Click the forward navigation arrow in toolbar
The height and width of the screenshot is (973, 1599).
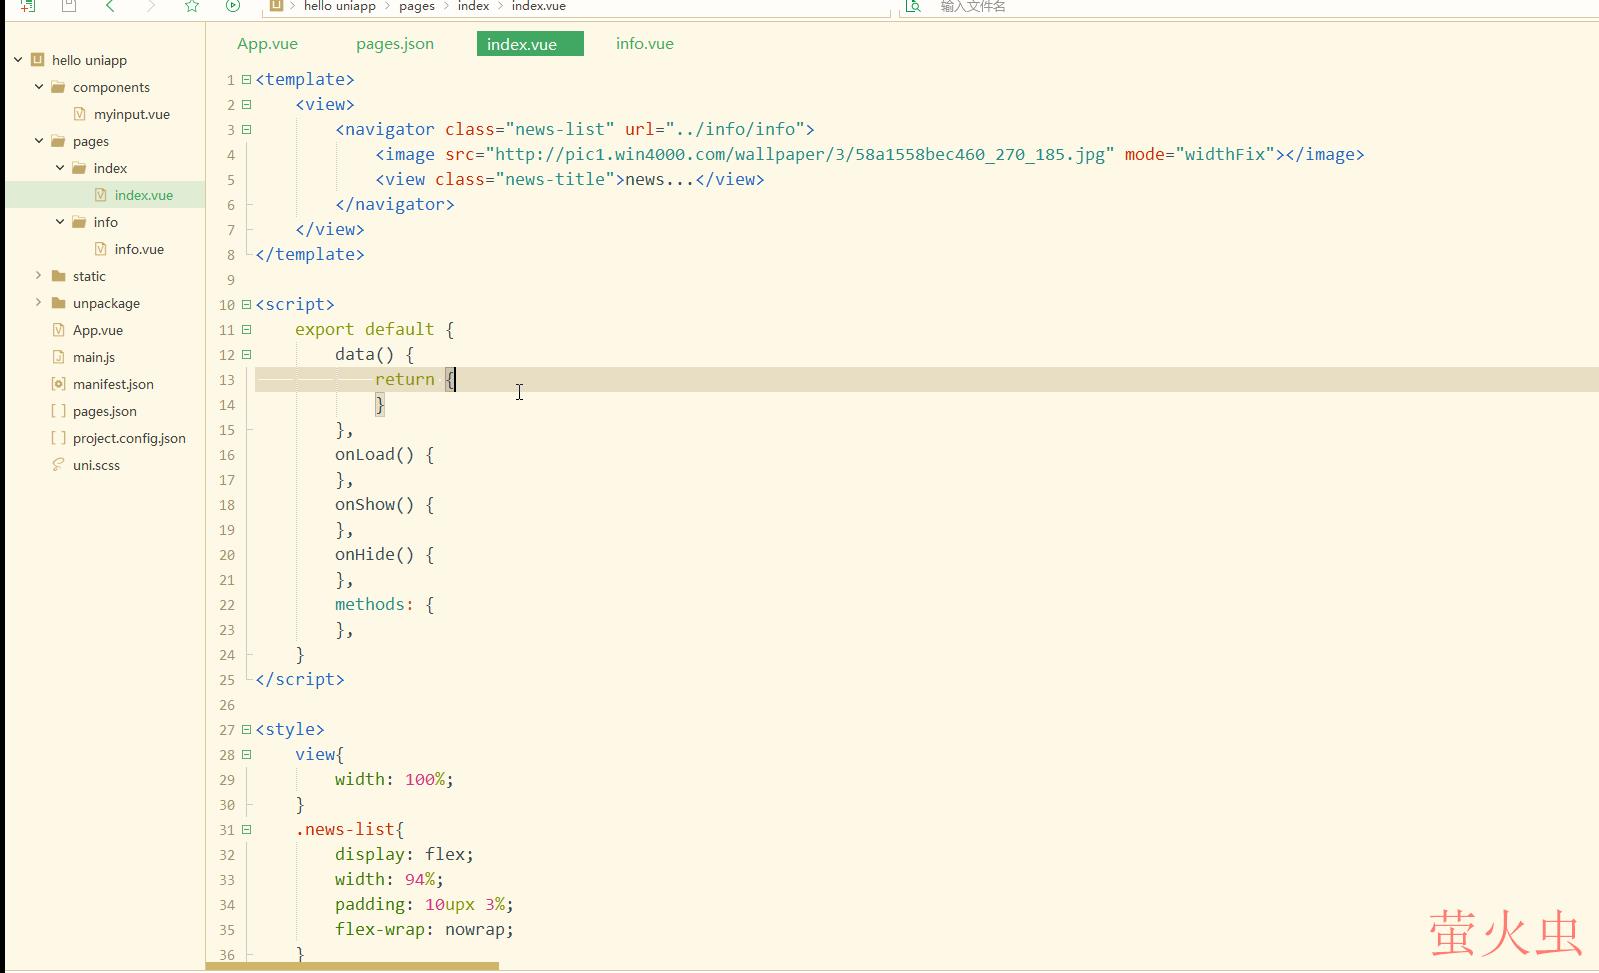tap(151, 6)
